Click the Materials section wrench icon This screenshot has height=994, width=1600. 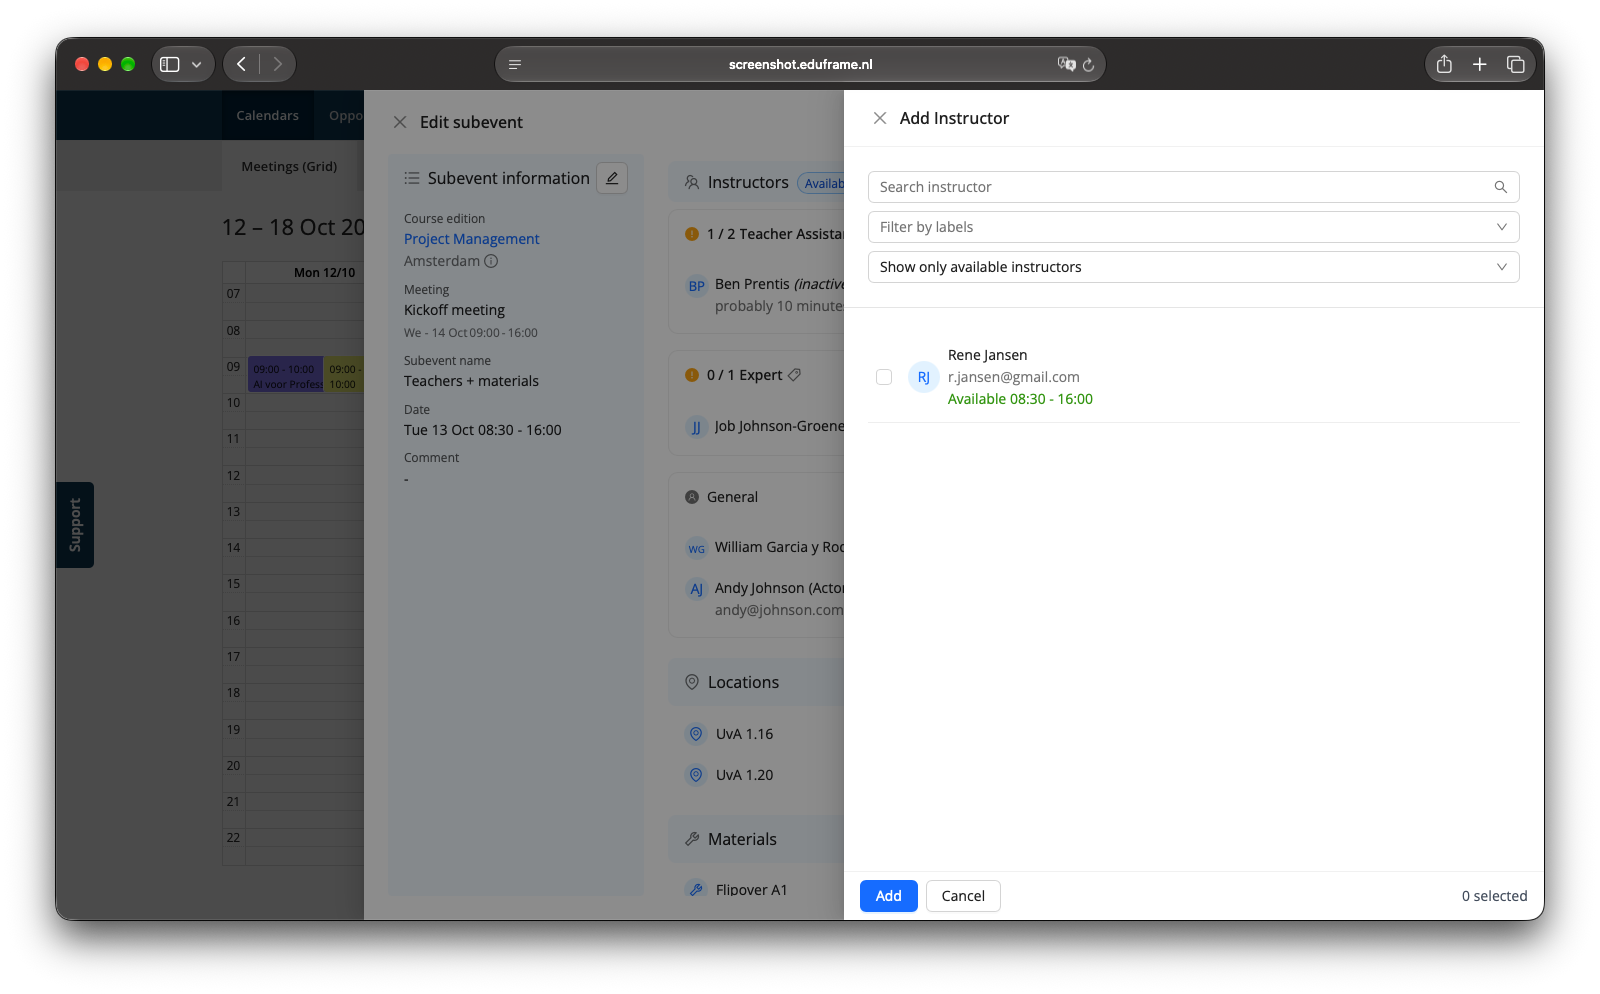(x=692, y=839)
